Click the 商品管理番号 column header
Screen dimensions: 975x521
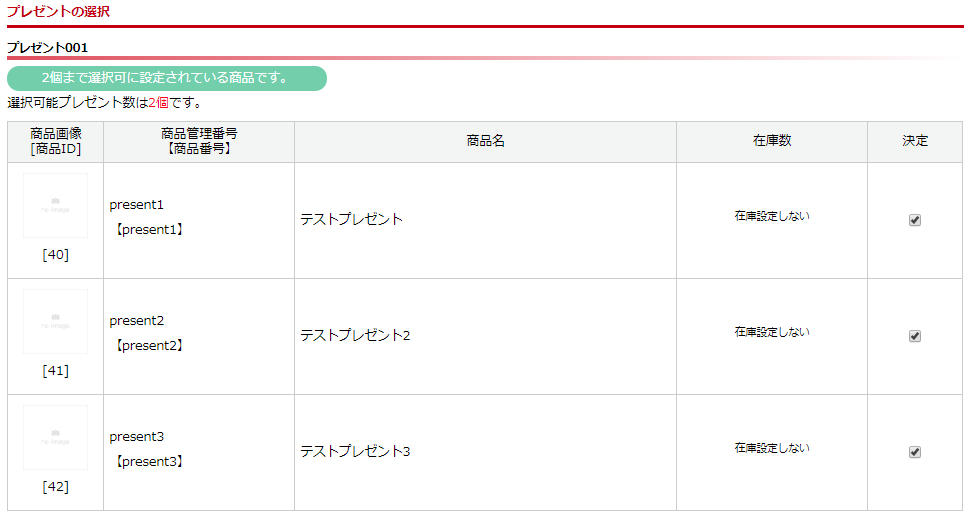[199, 133]
